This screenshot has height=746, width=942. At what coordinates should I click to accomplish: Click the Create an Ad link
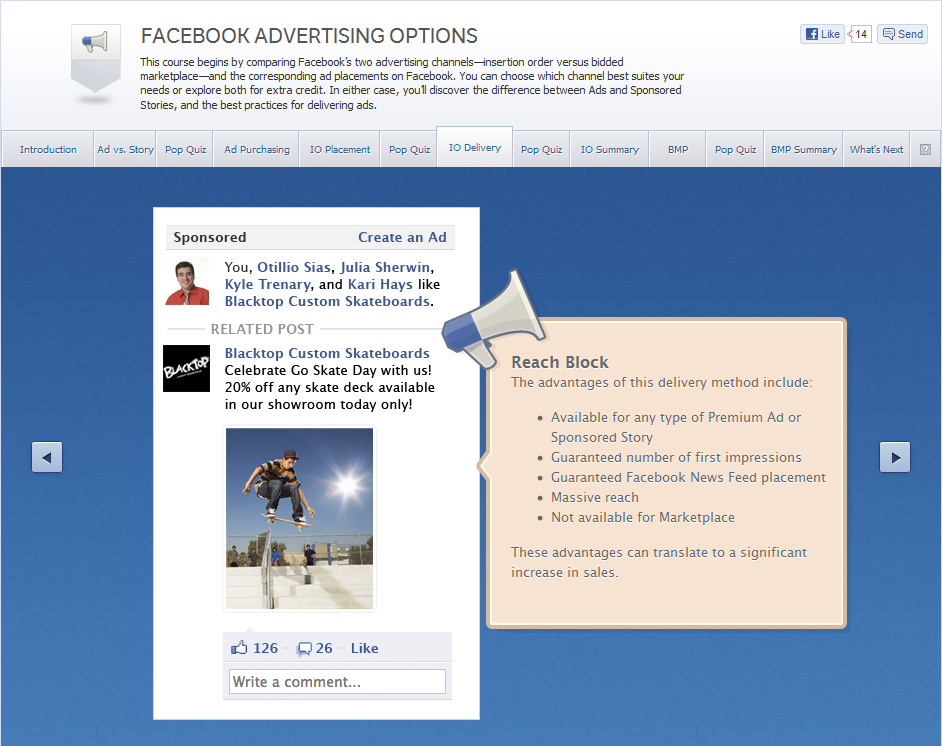tap(402, 237)
